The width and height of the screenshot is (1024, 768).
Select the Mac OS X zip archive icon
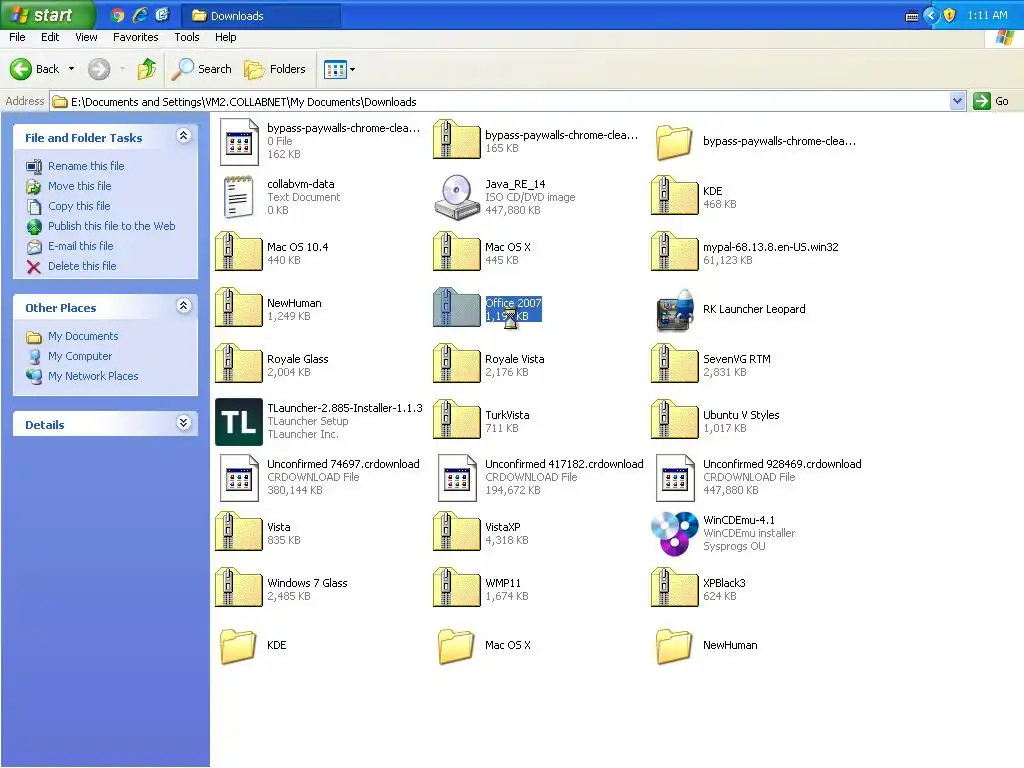(x=456, y=251)
